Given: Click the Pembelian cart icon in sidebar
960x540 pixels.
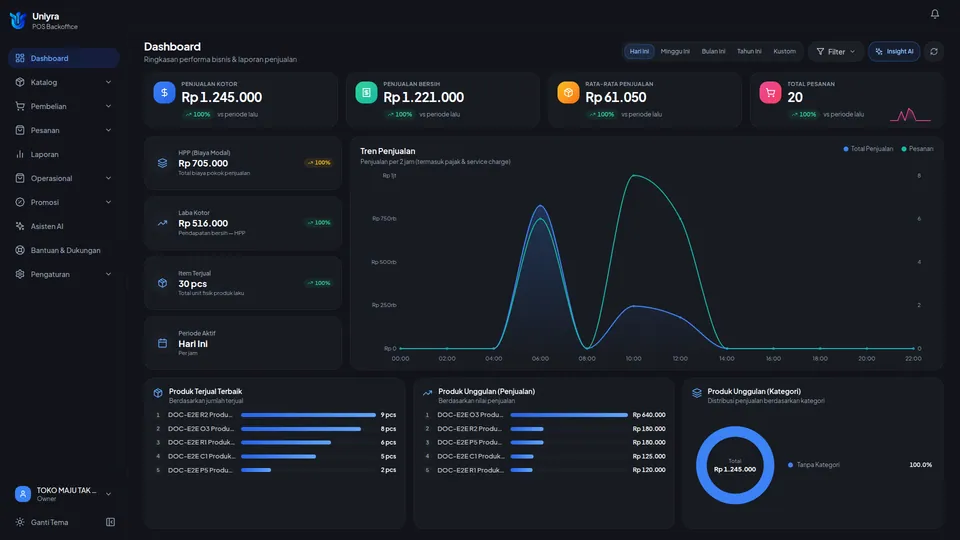Looking at the screenshot, I should [20, 106].
